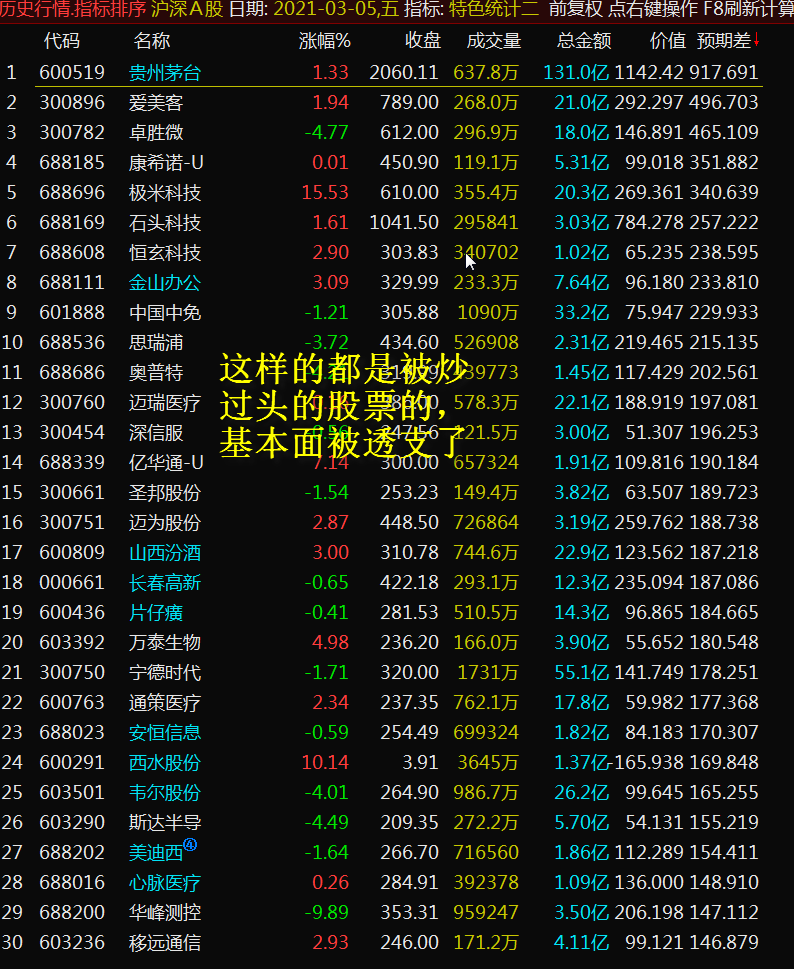The image size is (794, 969).
Task: Select stock 金山办公
Action: click(165, 282)
